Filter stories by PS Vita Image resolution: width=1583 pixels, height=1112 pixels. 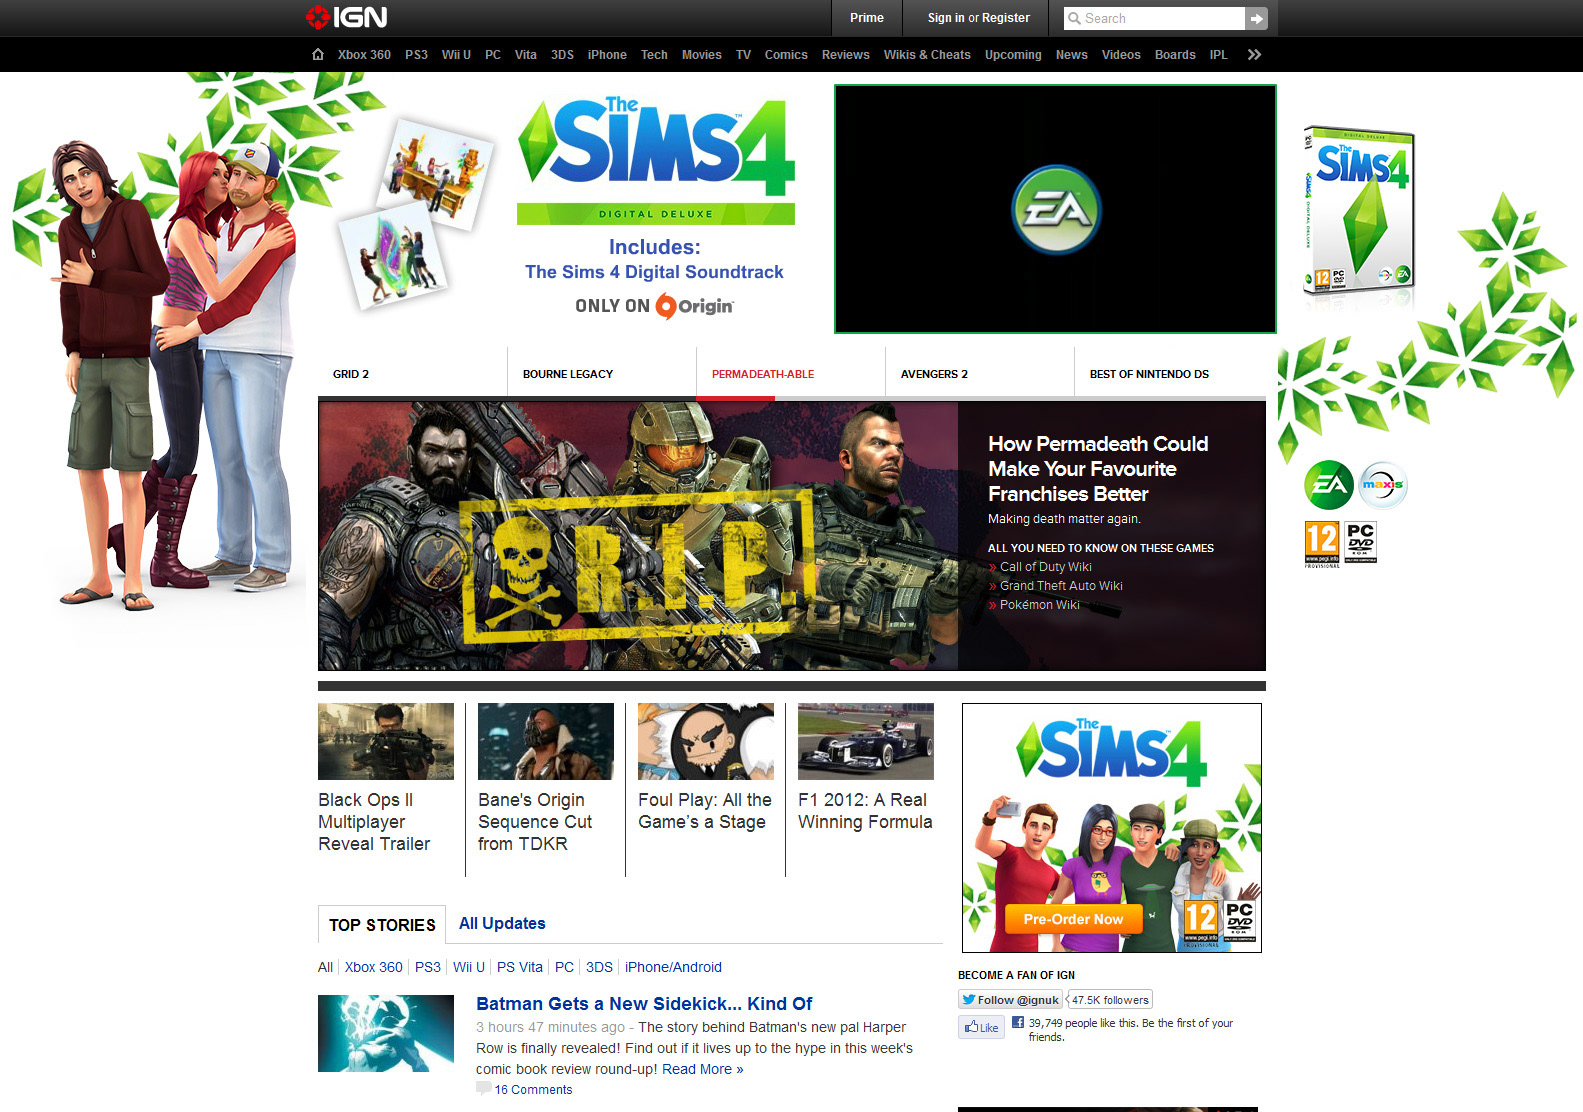(520, 967)
